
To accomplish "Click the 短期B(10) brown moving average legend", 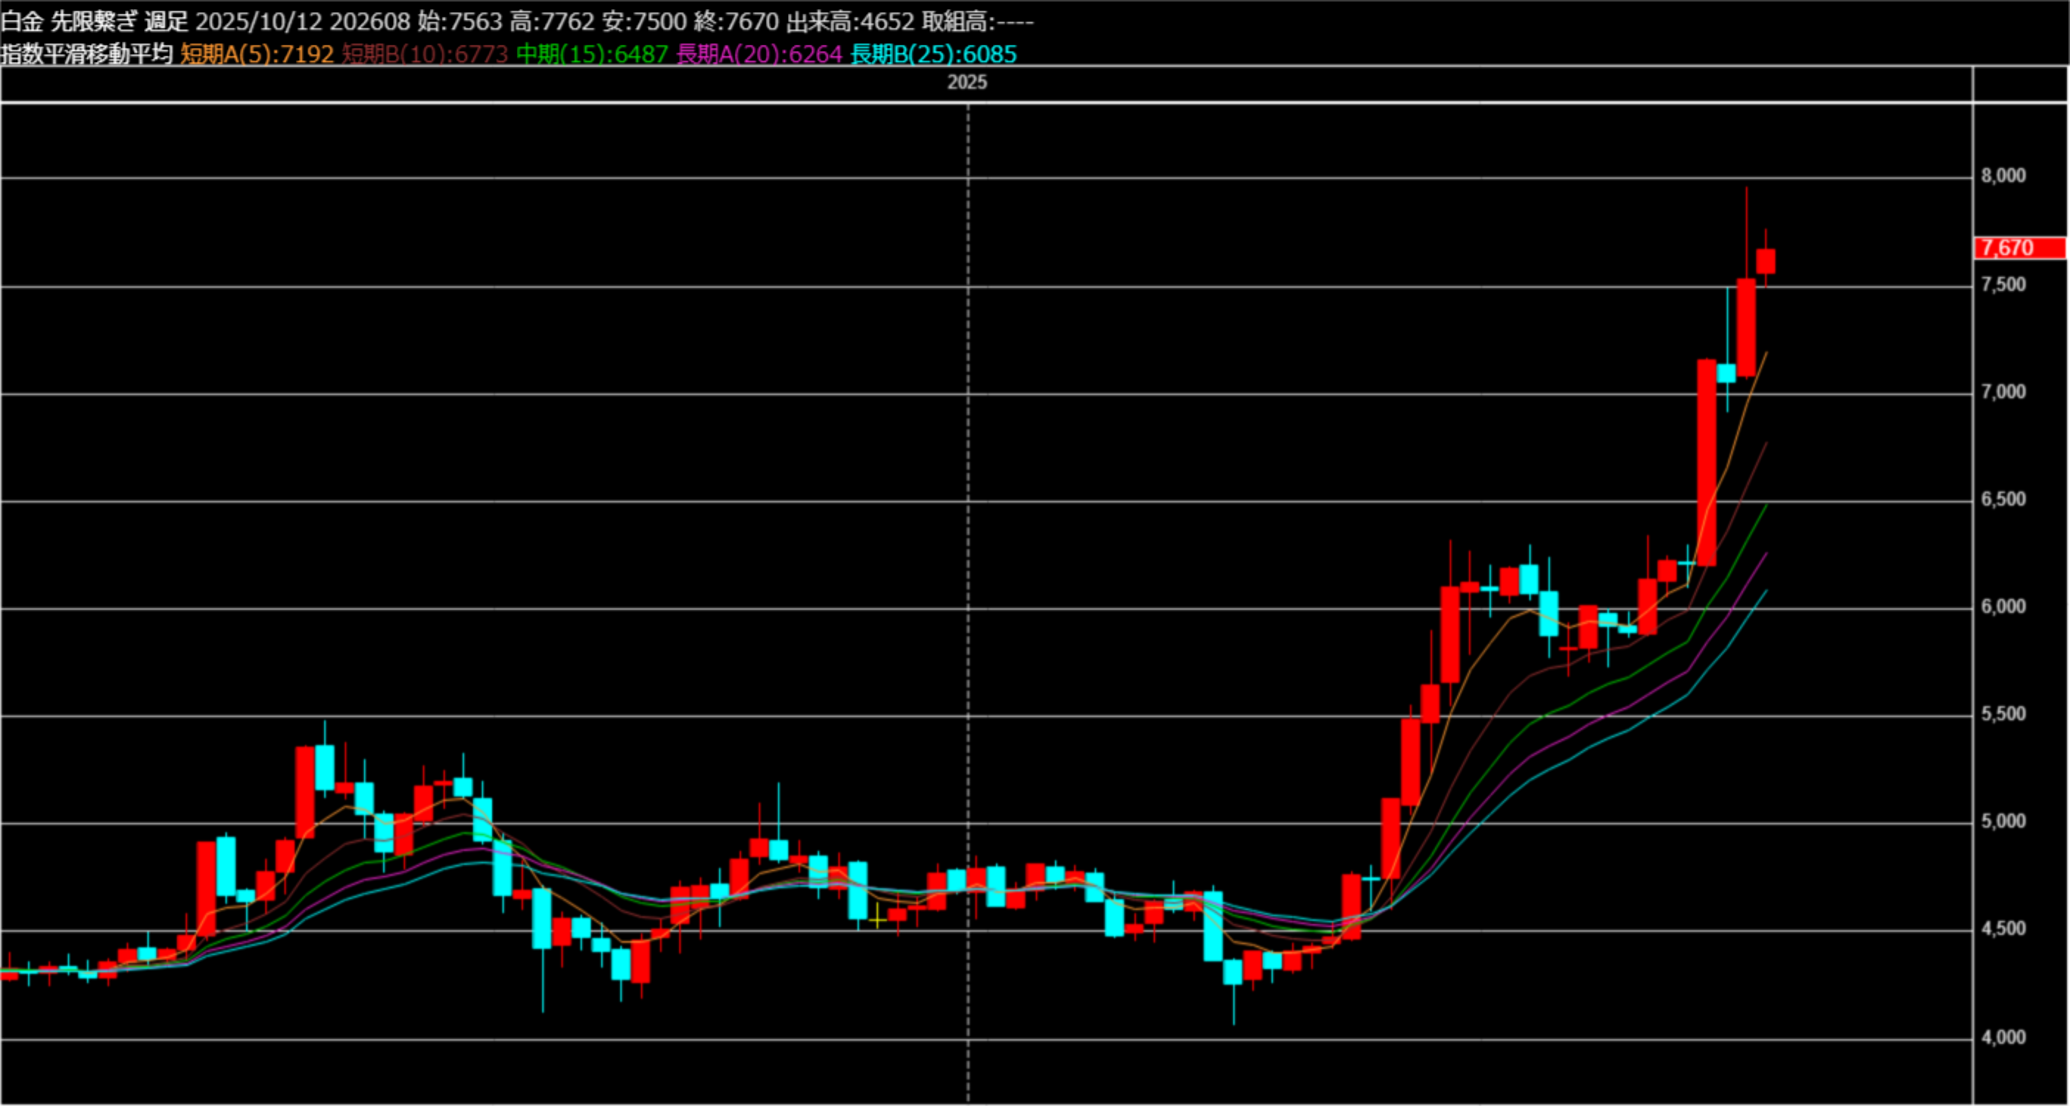I will [x=425, y=54].
